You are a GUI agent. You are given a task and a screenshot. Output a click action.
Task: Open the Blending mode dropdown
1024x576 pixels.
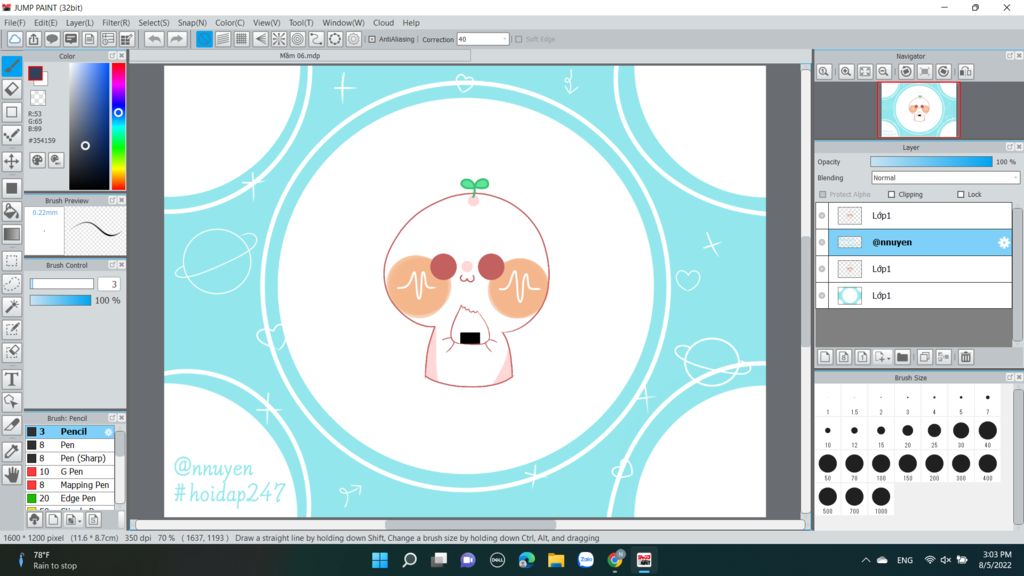click(x=945, y=178)
